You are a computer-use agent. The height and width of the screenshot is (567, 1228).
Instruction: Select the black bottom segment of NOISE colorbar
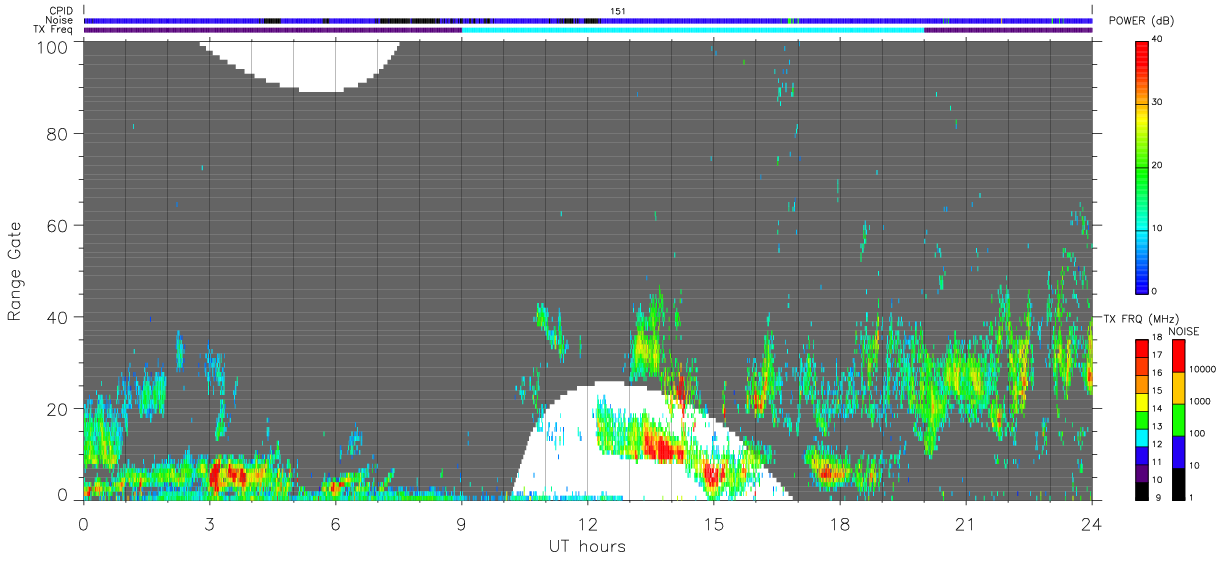[x=1178, y=484]
